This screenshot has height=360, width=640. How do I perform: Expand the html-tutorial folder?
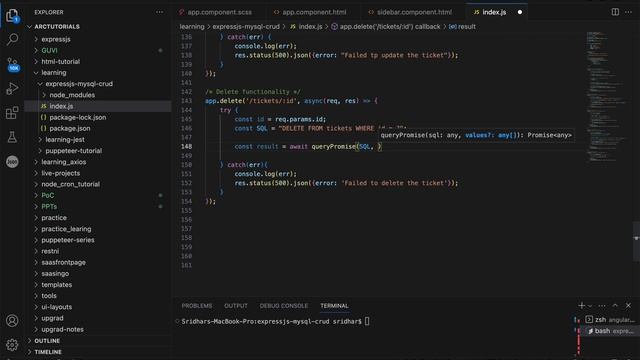(x=60, y=62)
